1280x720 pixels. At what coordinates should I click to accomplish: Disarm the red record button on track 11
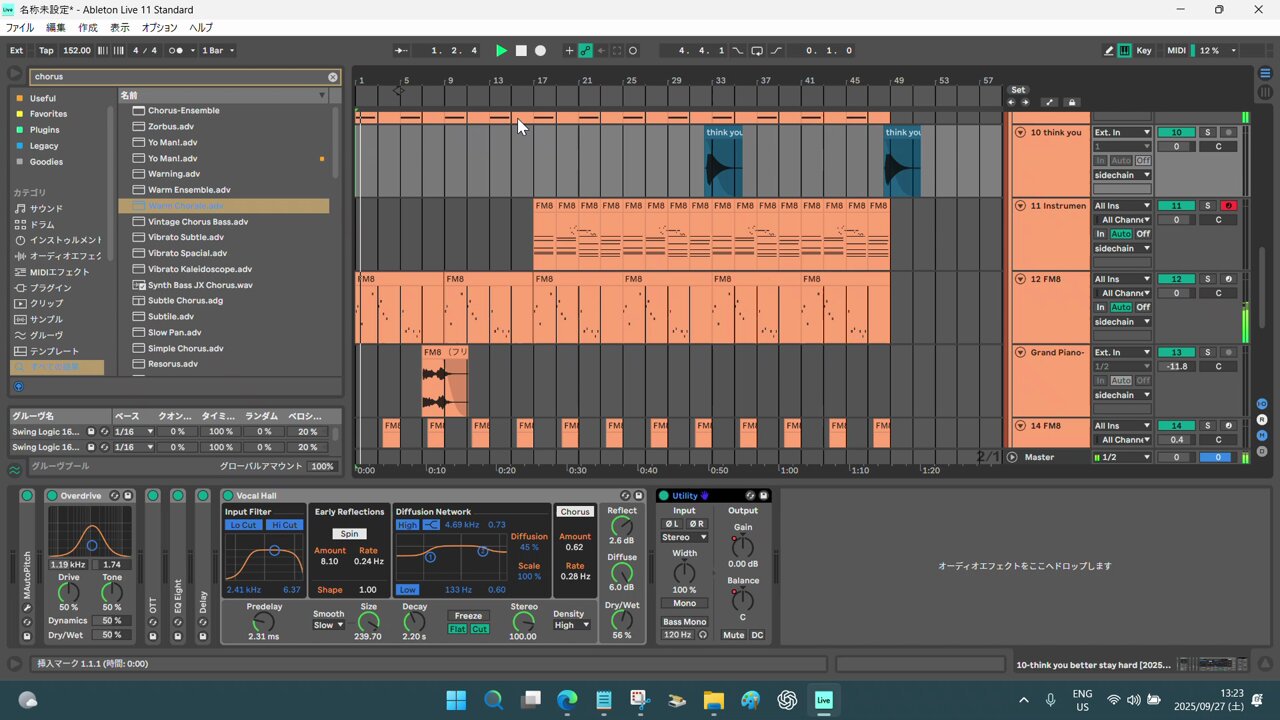(x=1229, y=206)
